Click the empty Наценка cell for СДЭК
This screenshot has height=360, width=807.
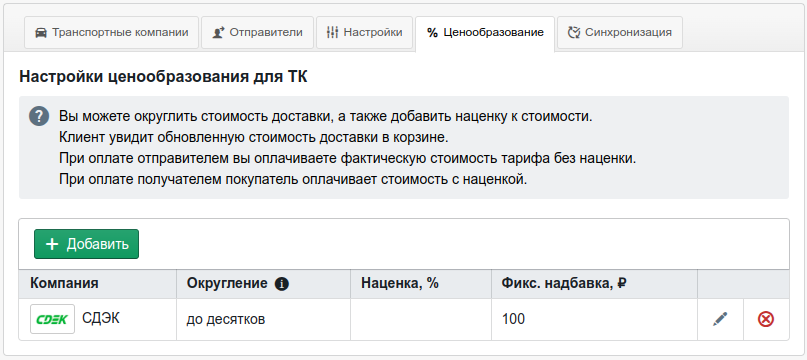tap(421, 319)
